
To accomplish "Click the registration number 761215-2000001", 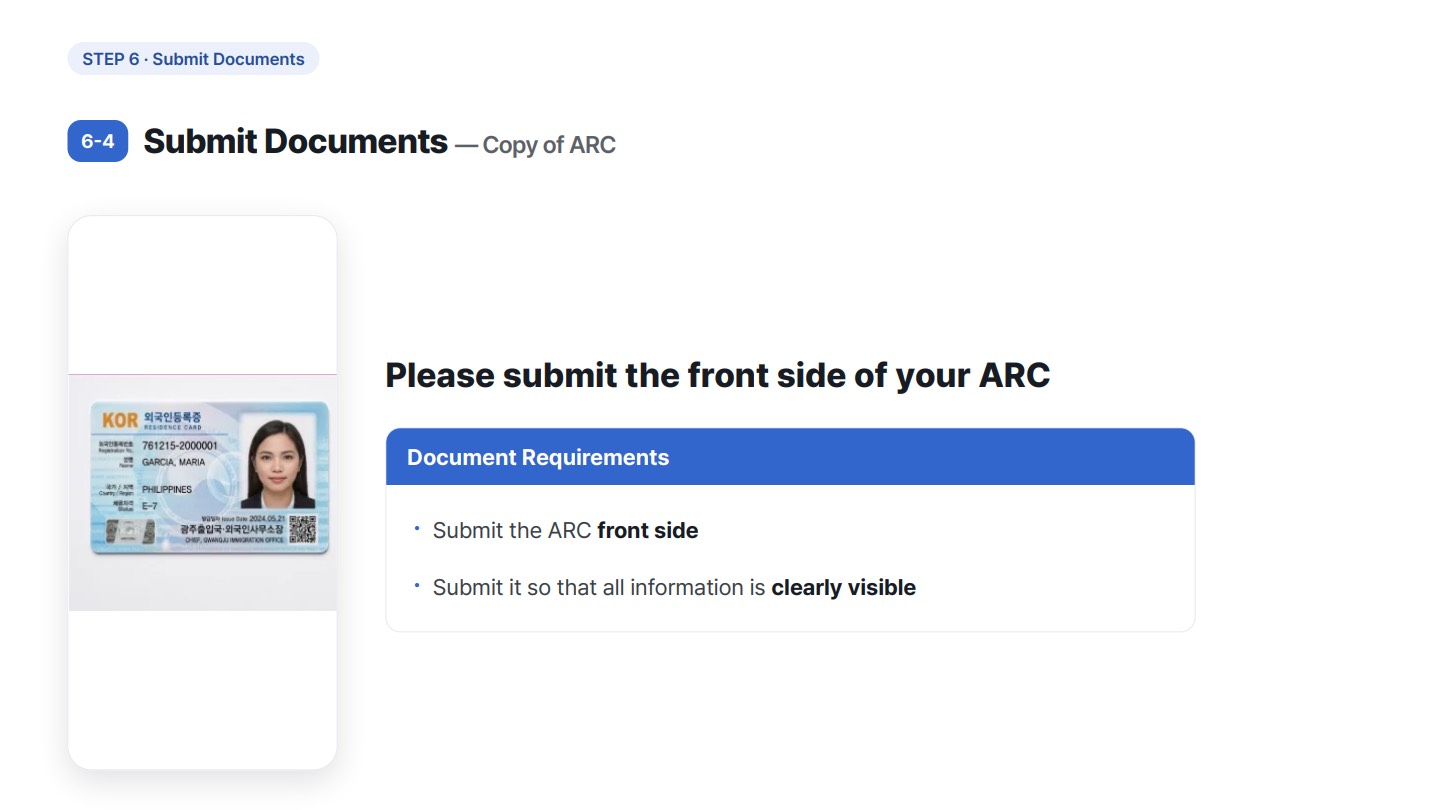I will point(180,445).
